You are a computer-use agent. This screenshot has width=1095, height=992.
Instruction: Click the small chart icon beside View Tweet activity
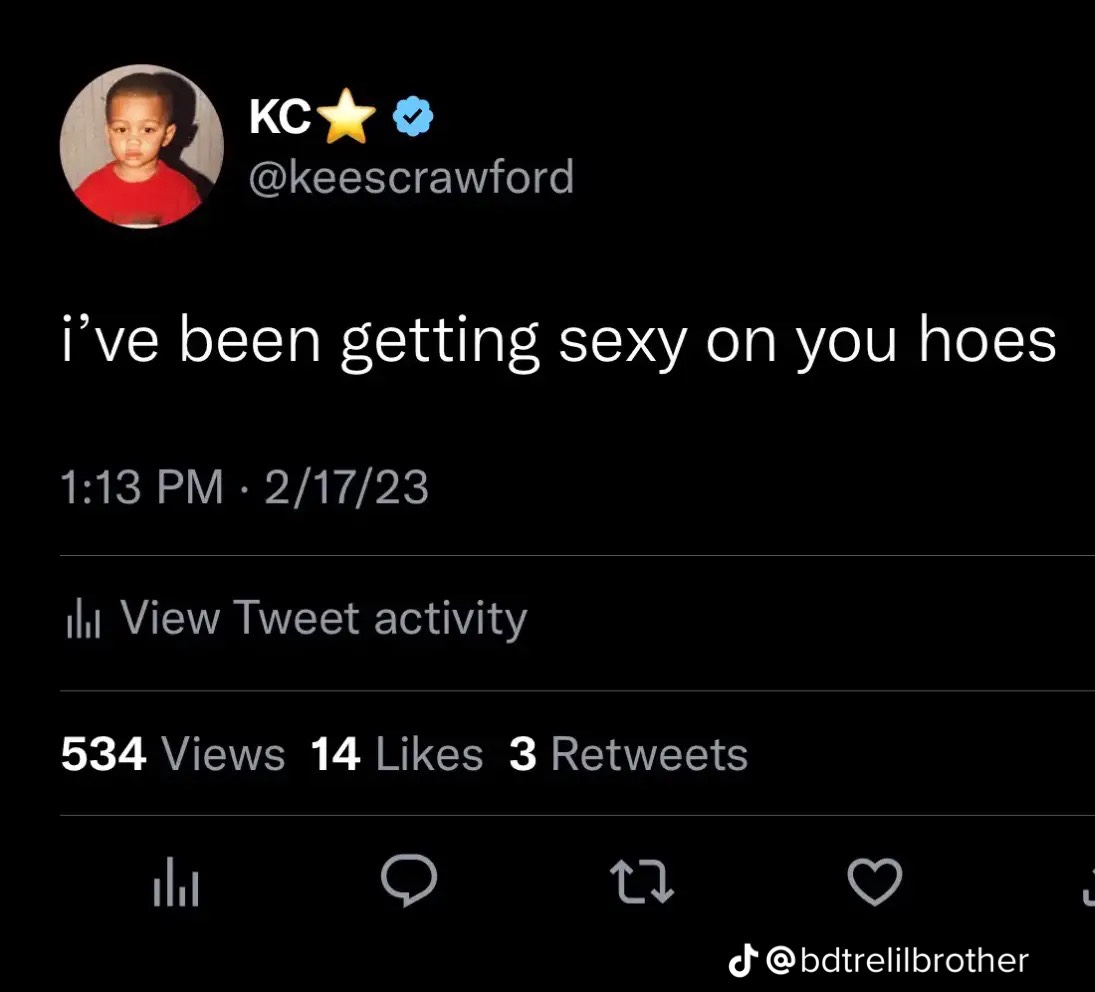(x=84, y=620)
